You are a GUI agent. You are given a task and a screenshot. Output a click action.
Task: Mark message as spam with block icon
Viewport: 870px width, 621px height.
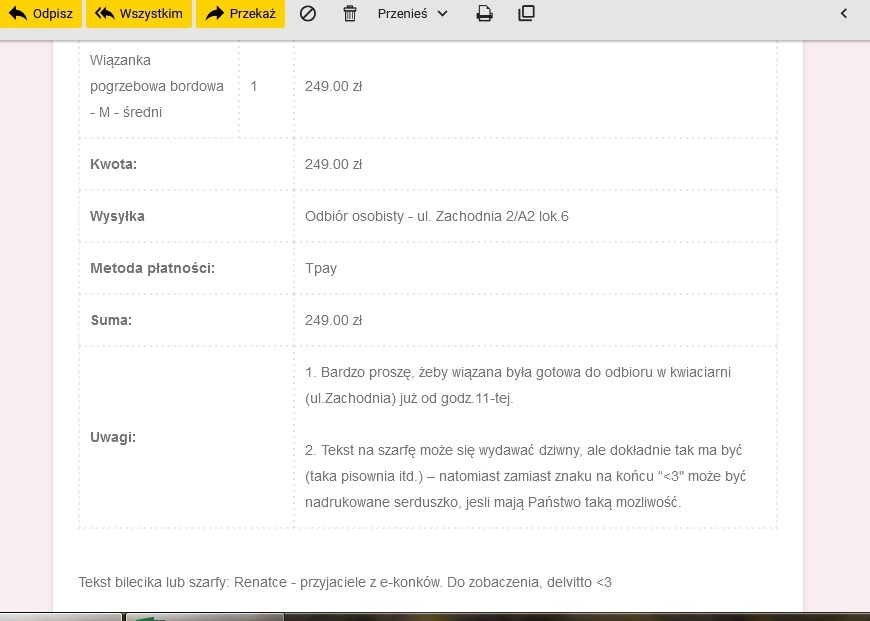[x=308, y=14]
